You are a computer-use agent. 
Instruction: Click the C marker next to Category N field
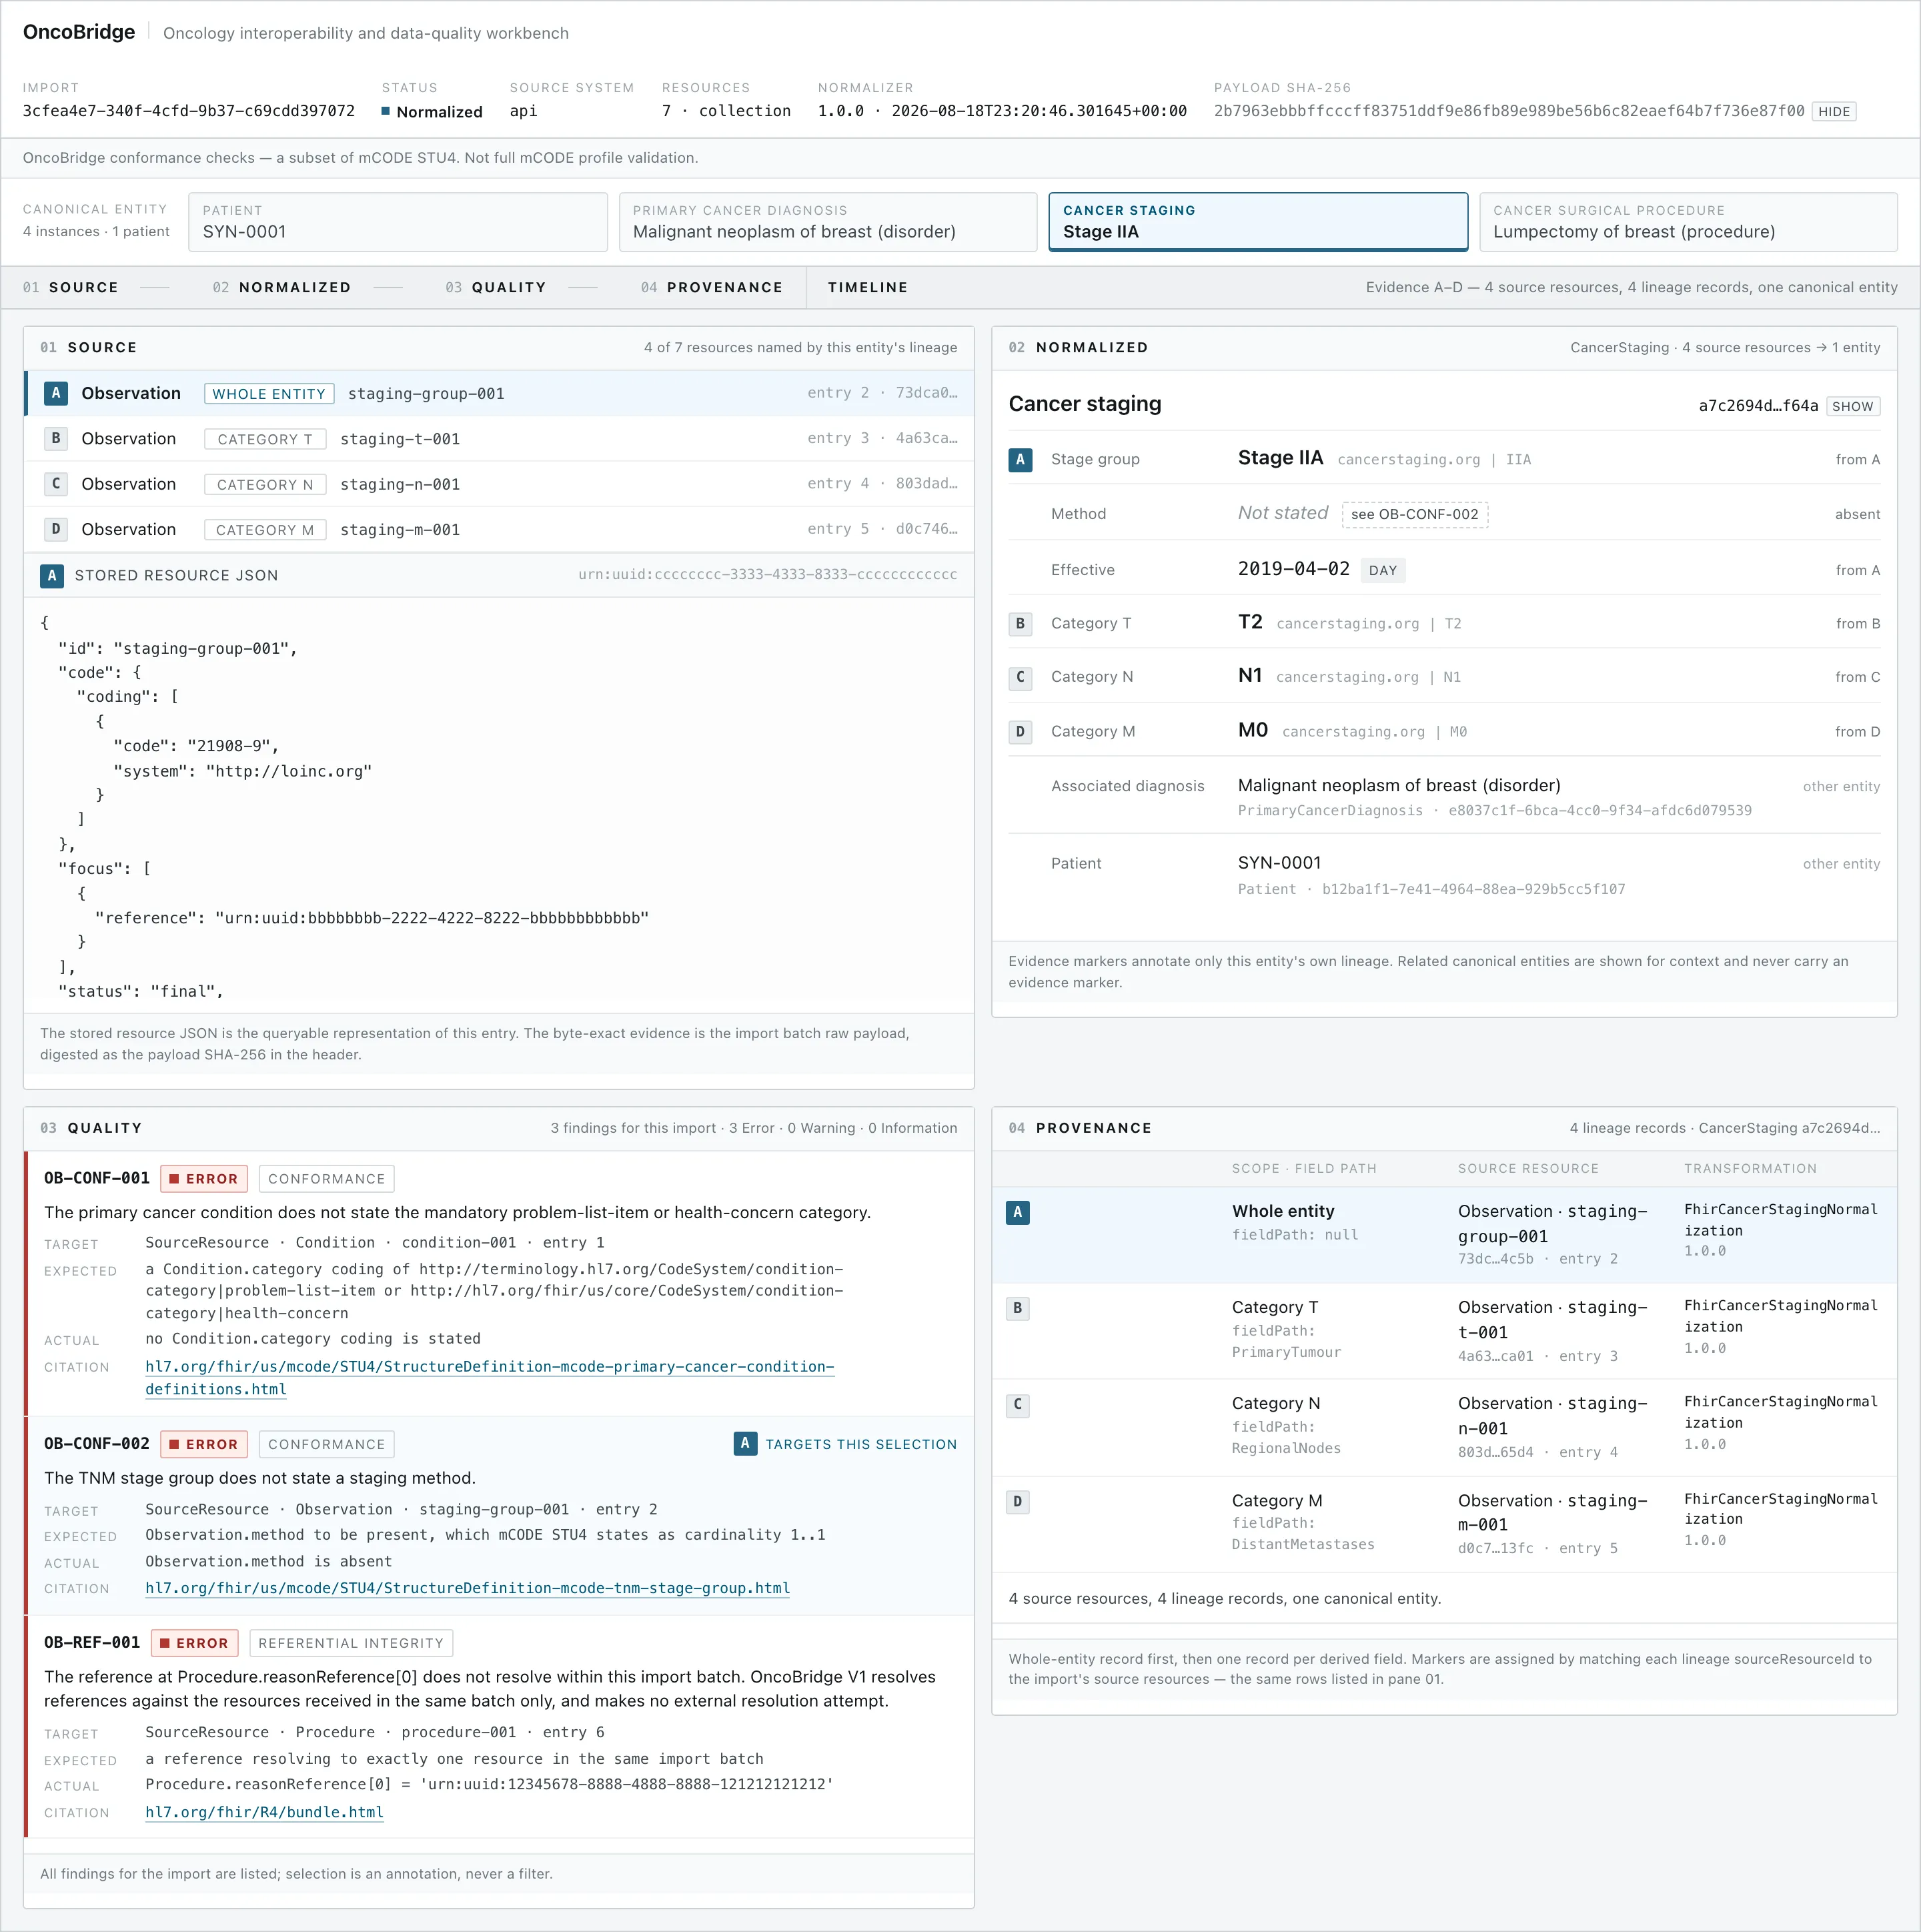coord(1020,677)
